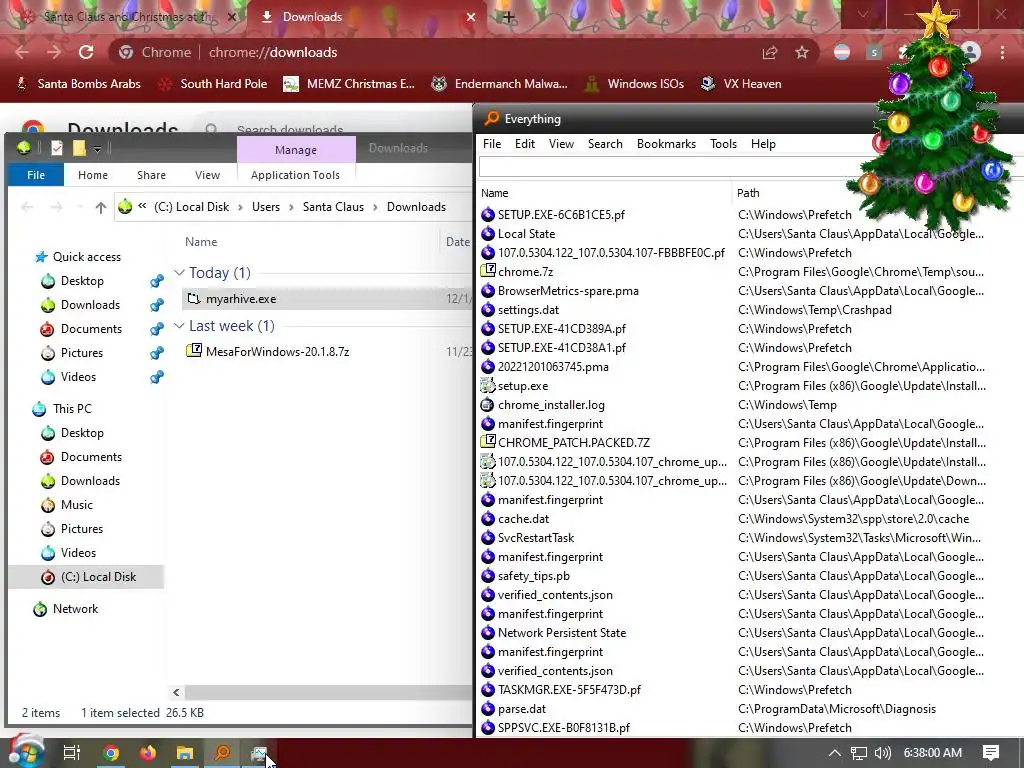Open the volume control in system tray

click(x=882, y=753)
